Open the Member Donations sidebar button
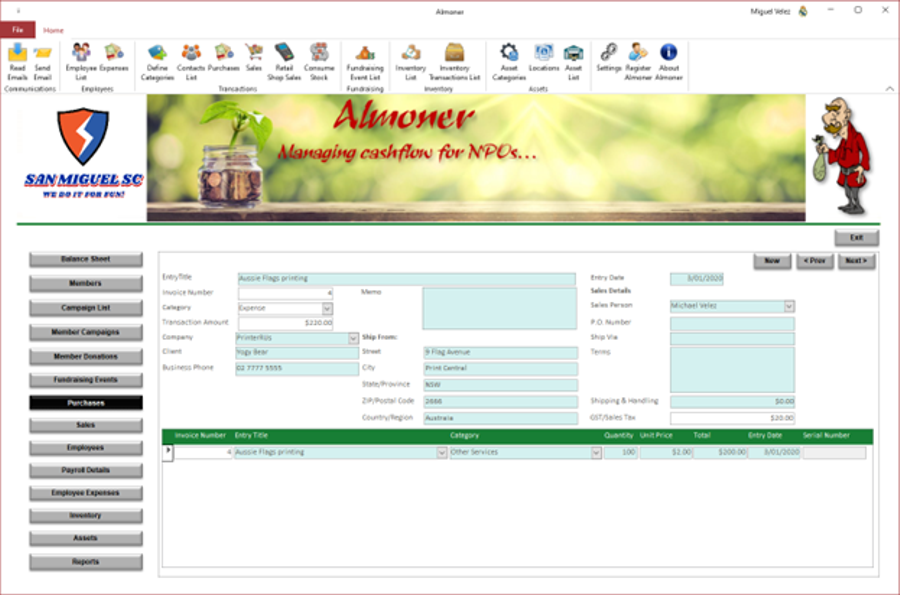This screenshot has height=595, width=900. tap(86, 357)
